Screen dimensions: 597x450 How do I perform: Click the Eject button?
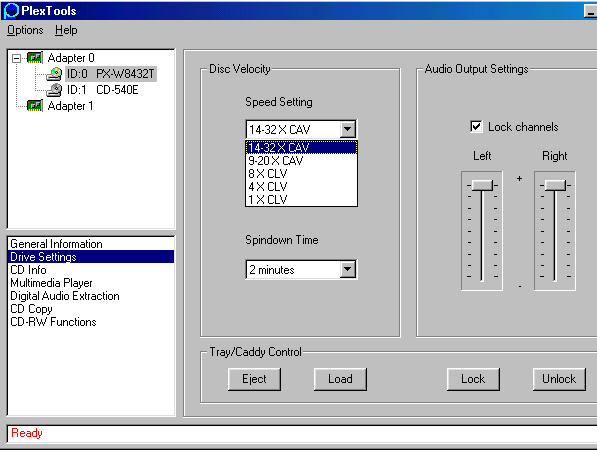click(254, 379)
